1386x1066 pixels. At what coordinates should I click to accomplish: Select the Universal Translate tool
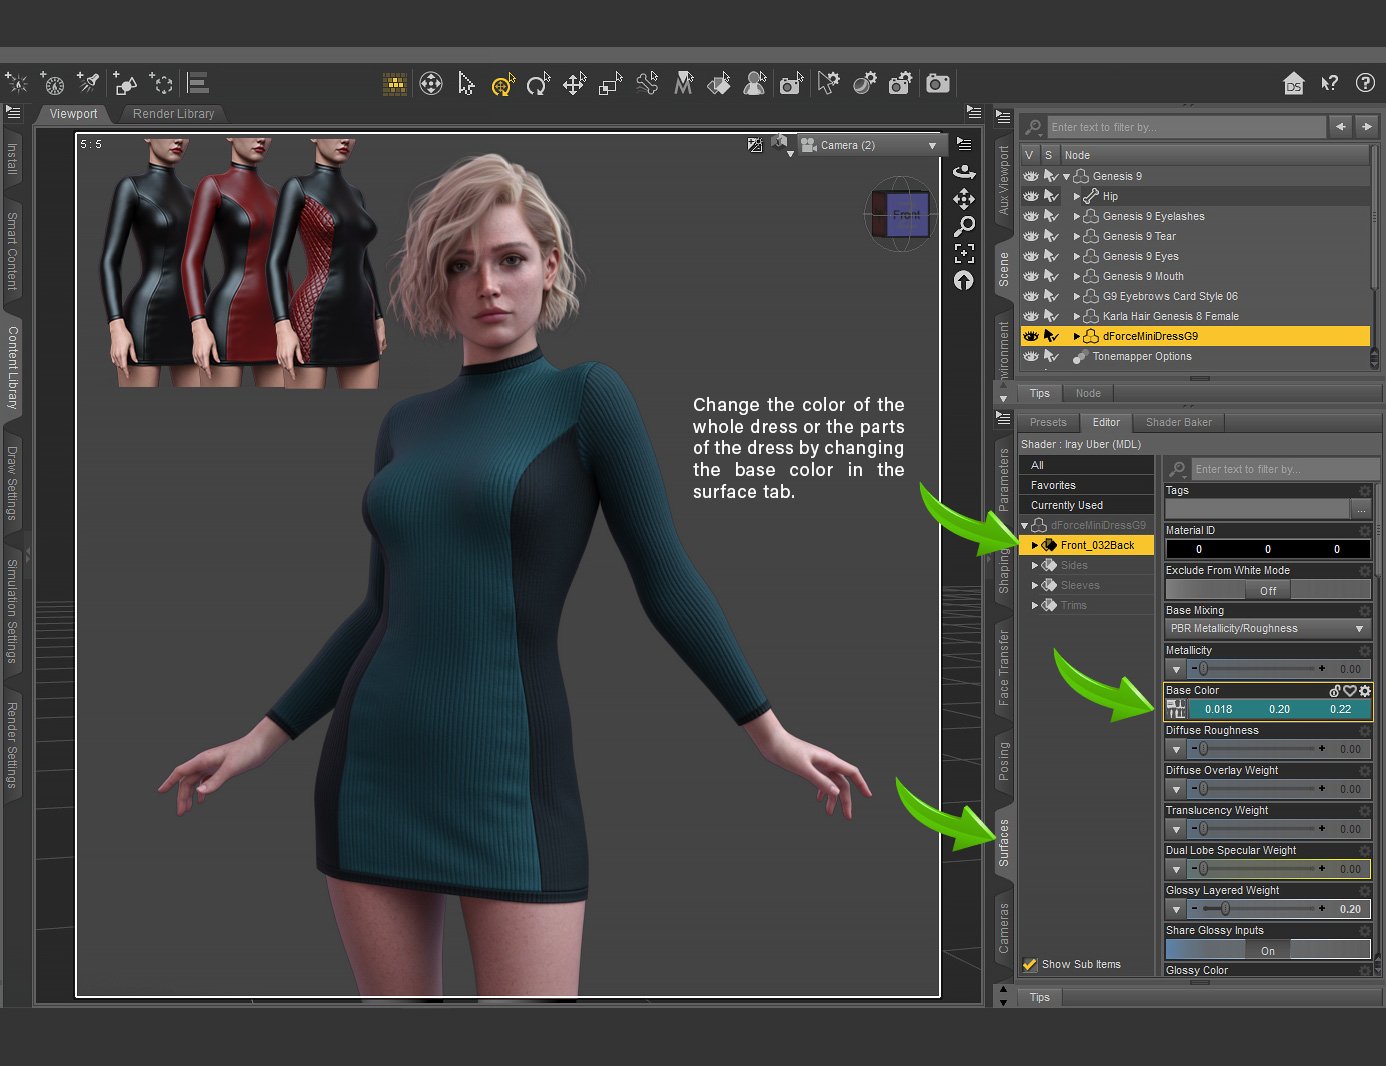[x=574, y=84]
